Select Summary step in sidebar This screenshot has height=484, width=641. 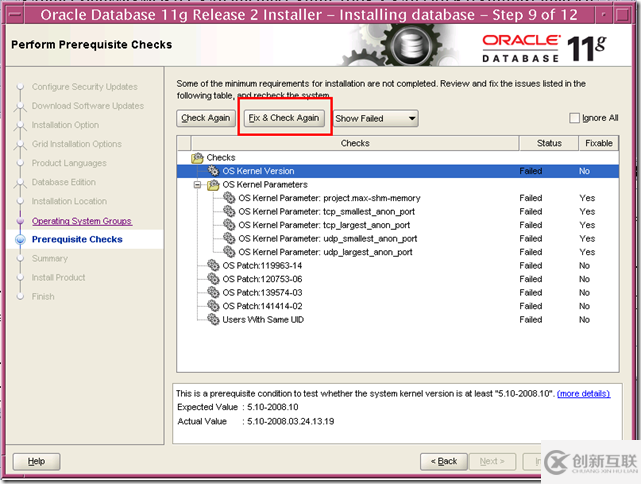click(x=50, y=258)
